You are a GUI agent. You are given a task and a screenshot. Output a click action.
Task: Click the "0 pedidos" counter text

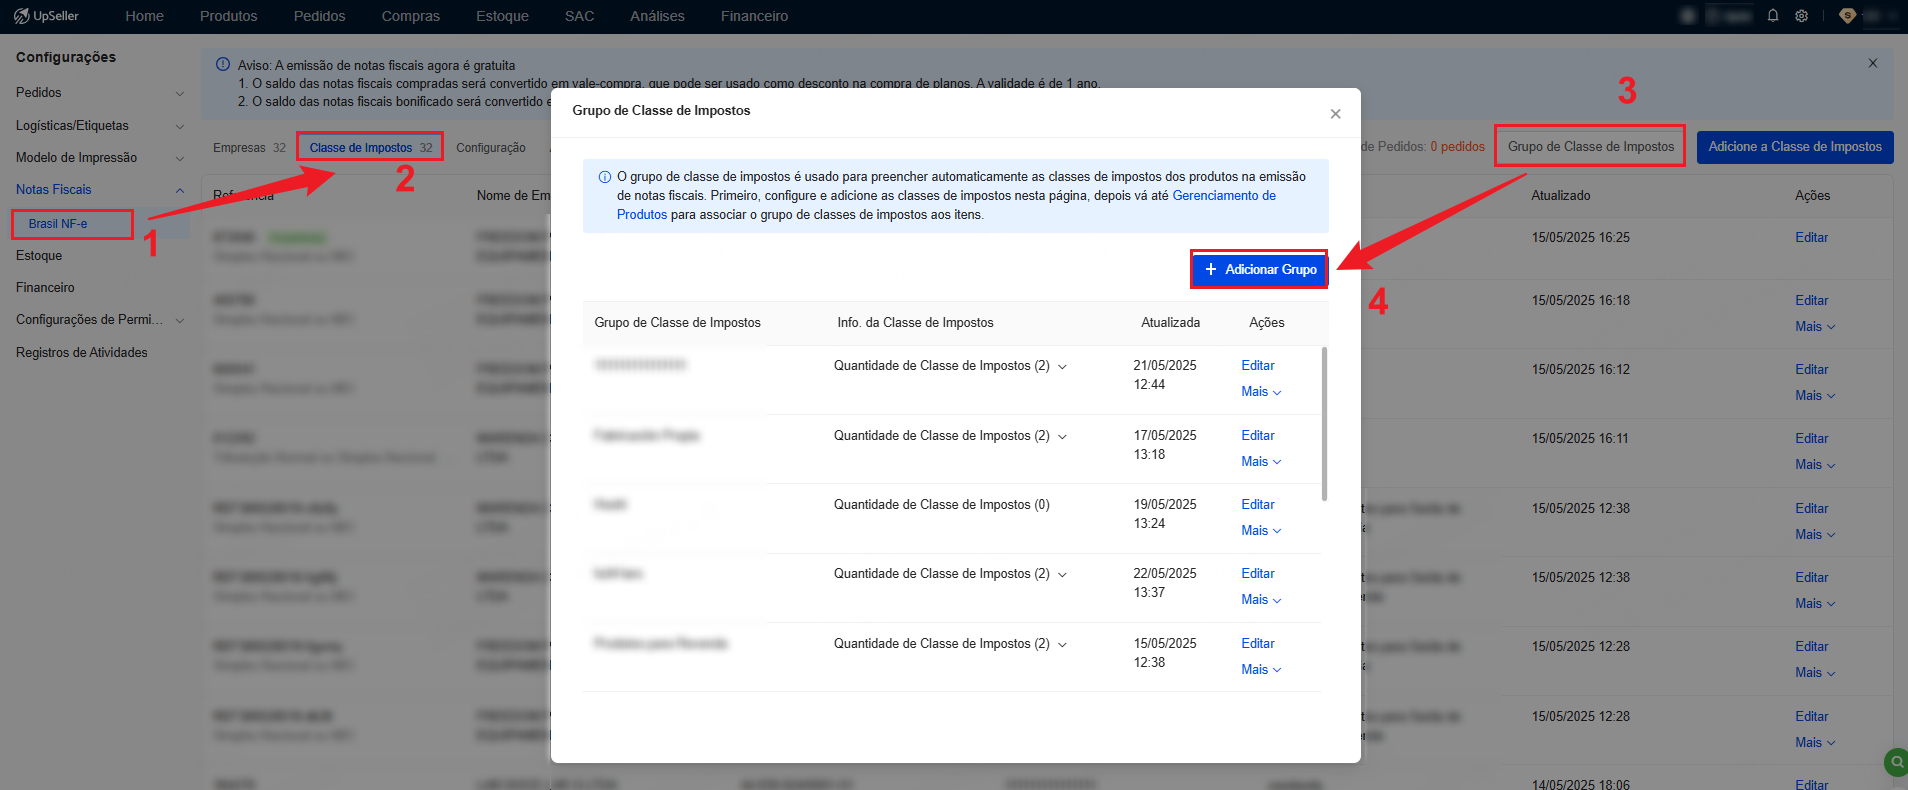point(1457,147)
